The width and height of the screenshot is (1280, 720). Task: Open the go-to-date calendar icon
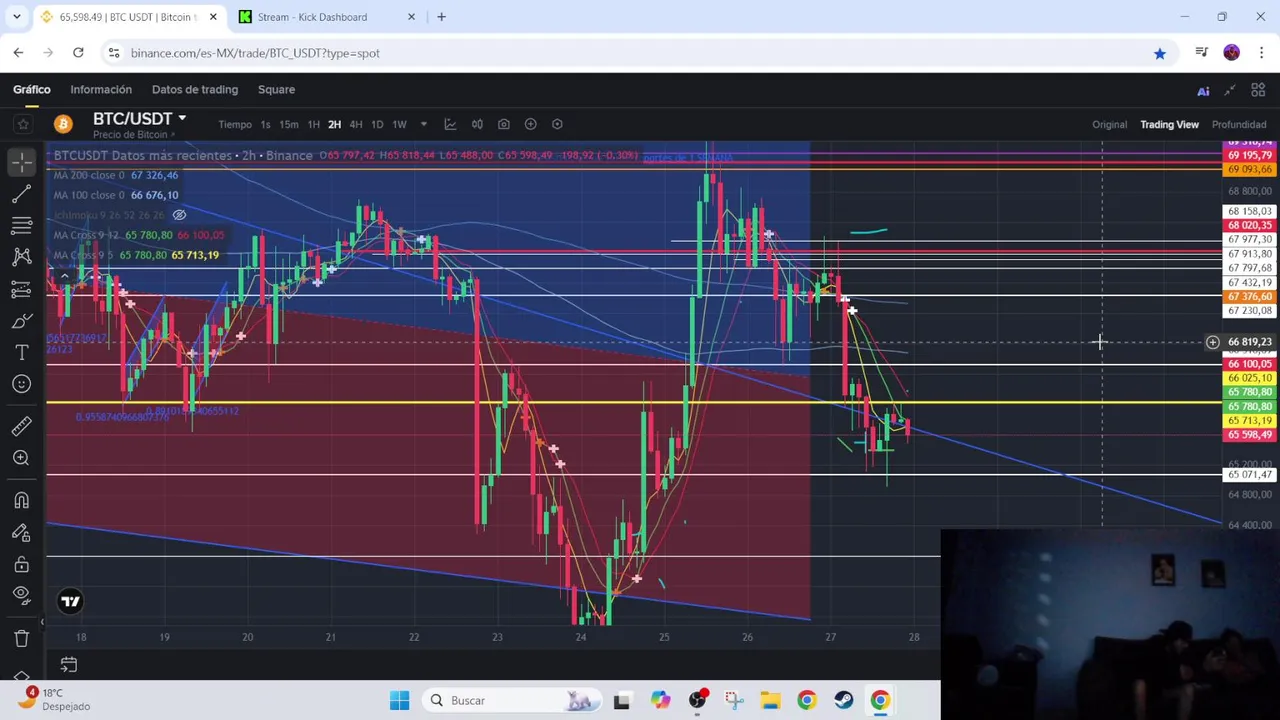[x=68, y=664]
